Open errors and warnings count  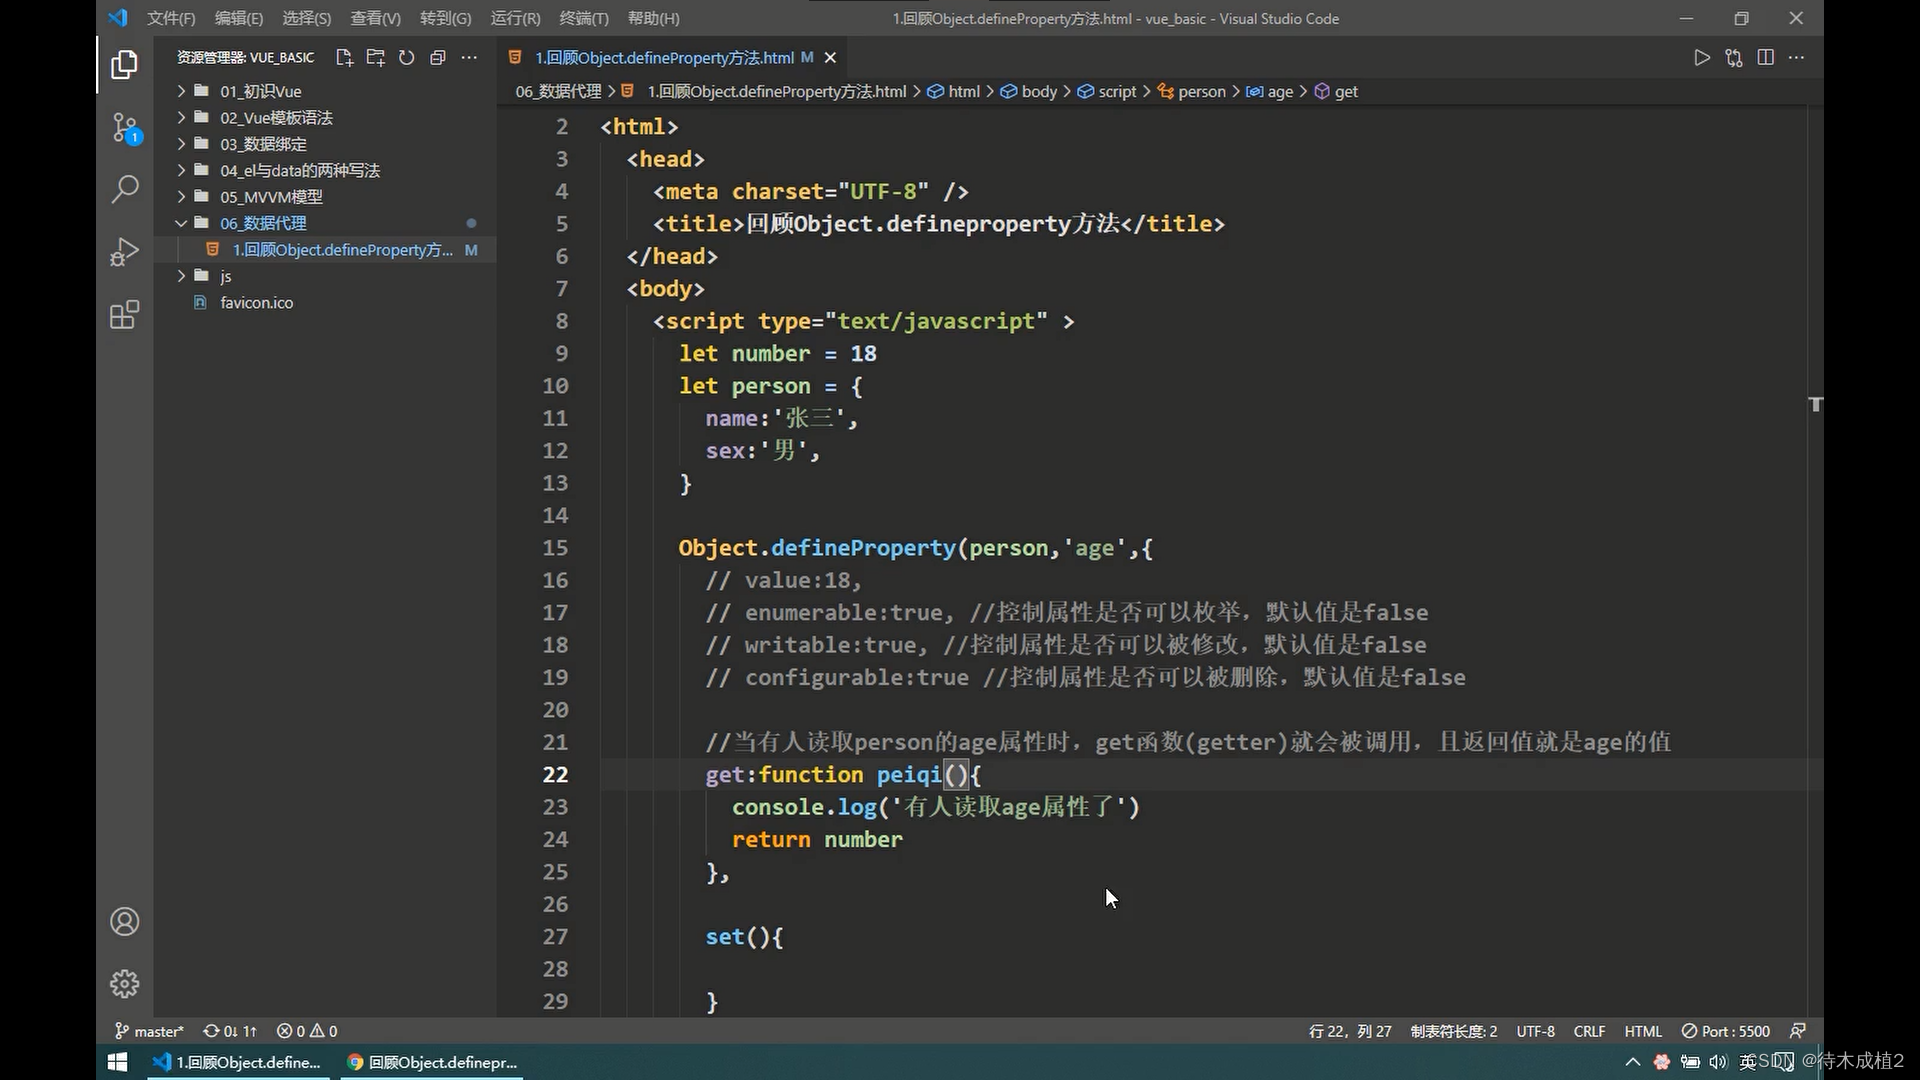(x=307, y=1031)
